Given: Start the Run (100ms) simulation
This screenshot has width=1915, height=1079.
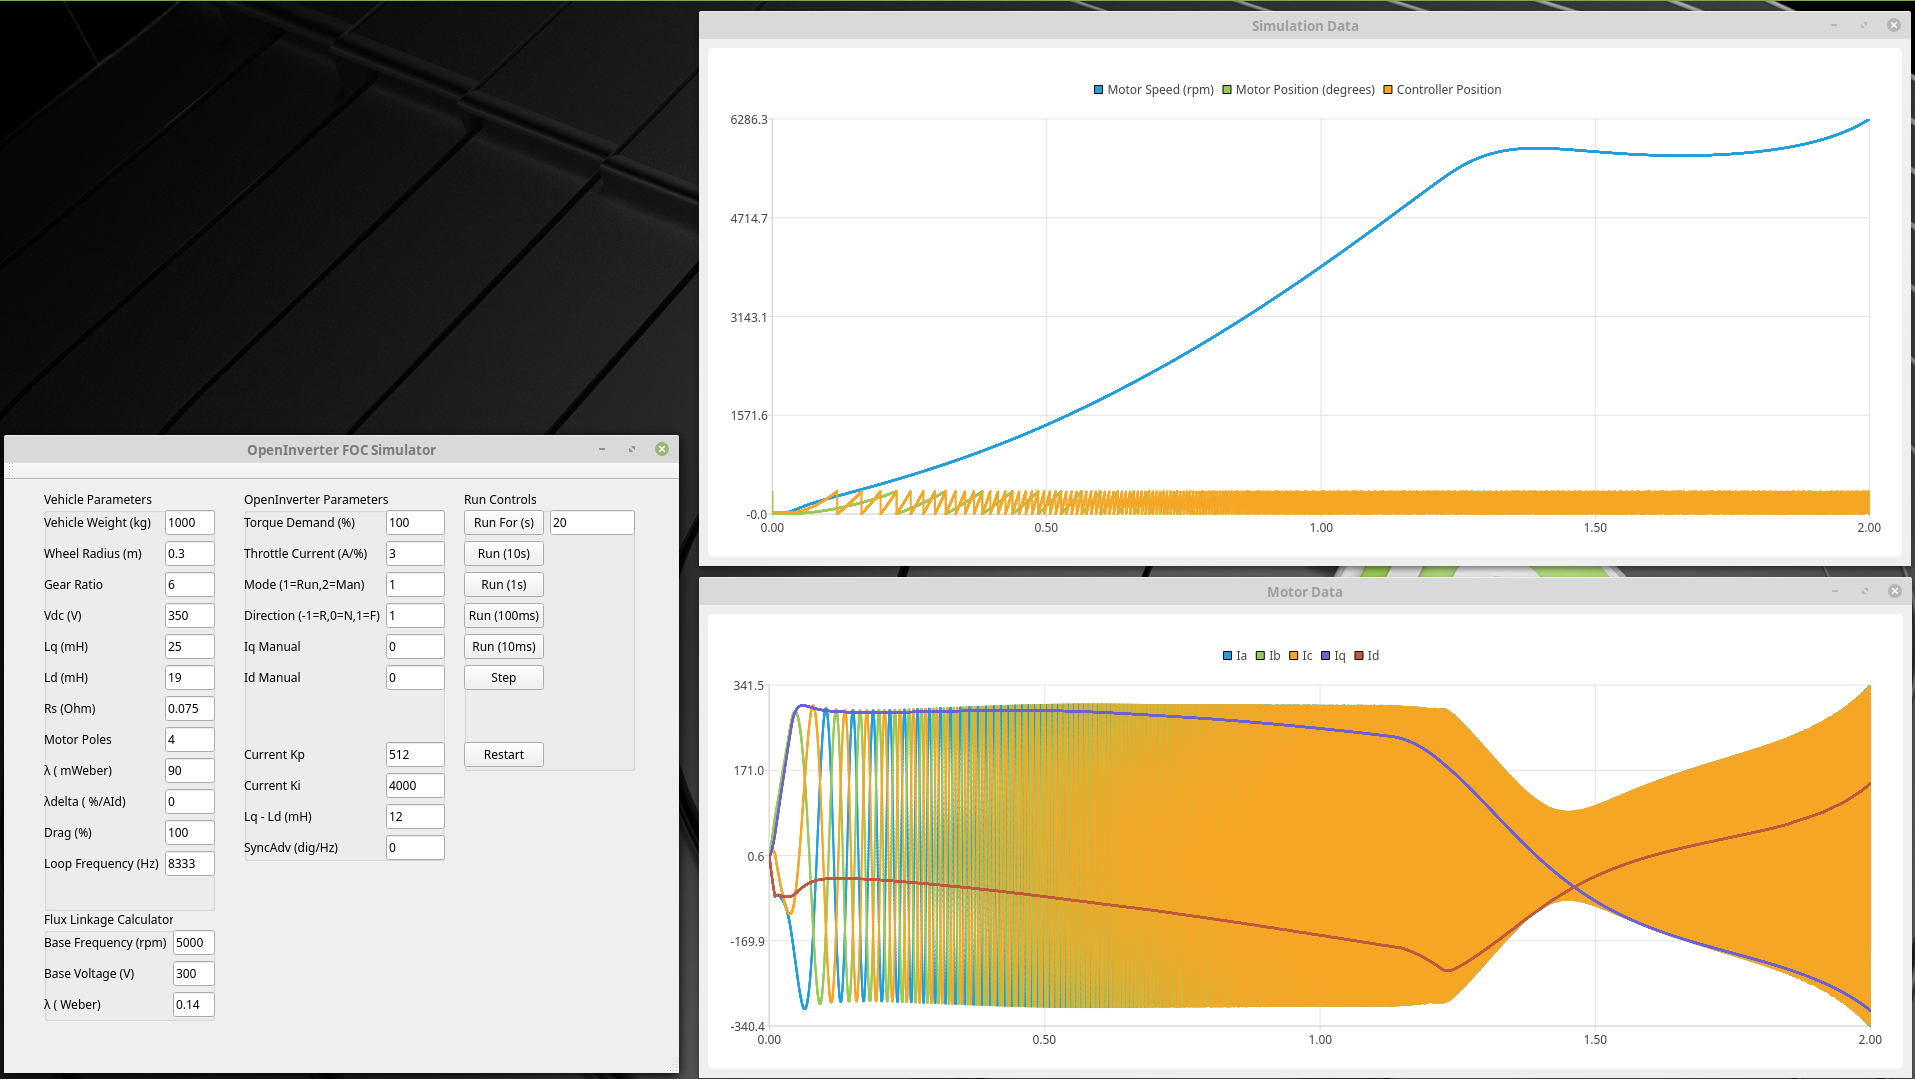Looking at the screenshot, I should [x=503, y=616].
